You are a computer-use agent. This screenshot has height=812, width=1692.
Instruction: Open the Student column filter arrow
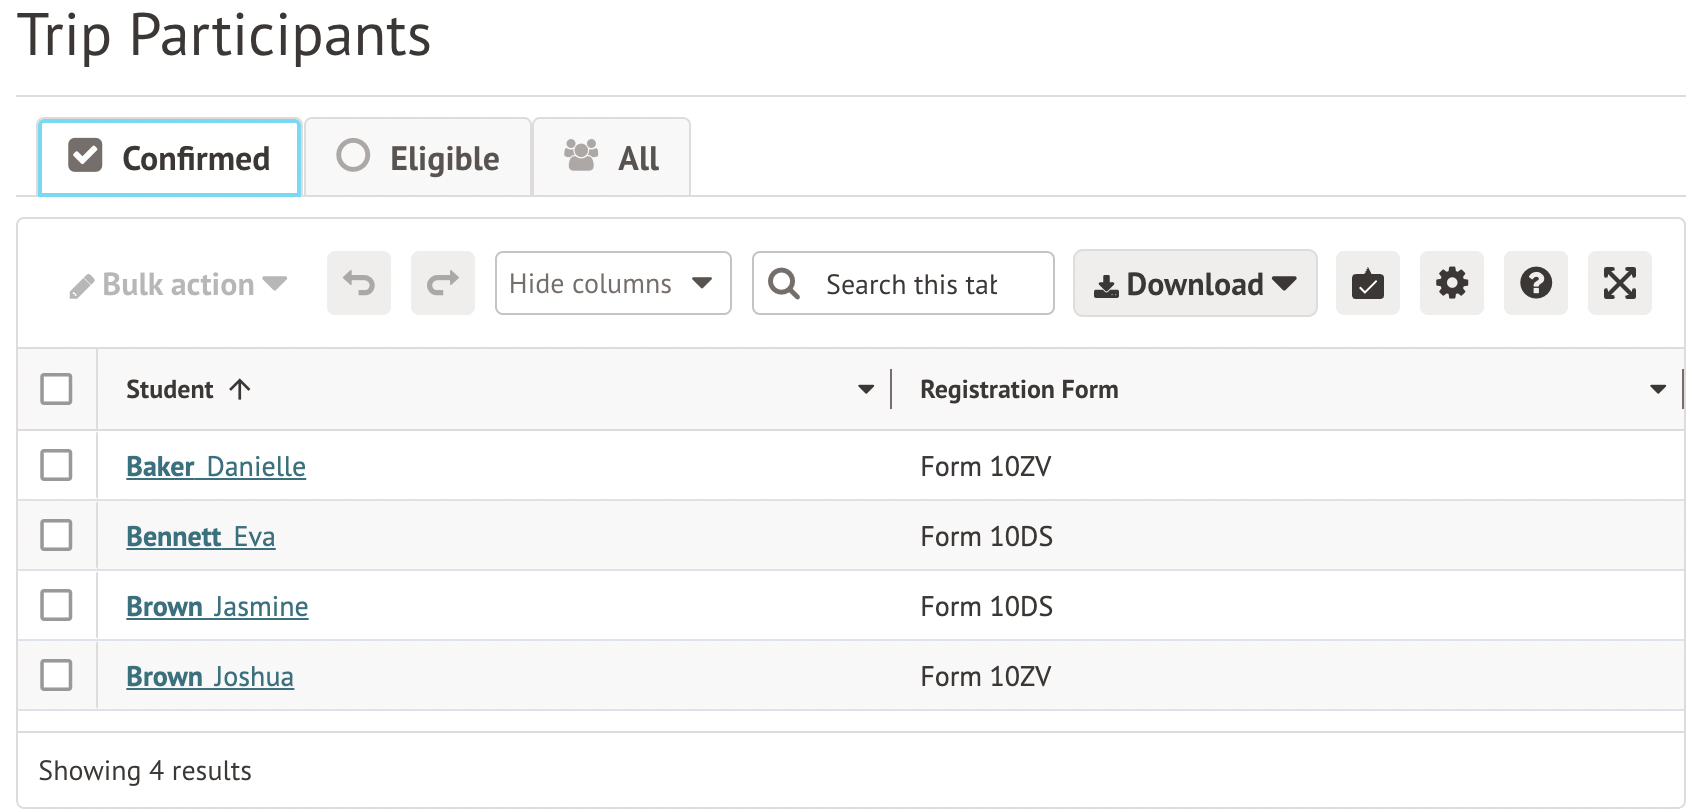pyautogui.click(x=866, y=389)
